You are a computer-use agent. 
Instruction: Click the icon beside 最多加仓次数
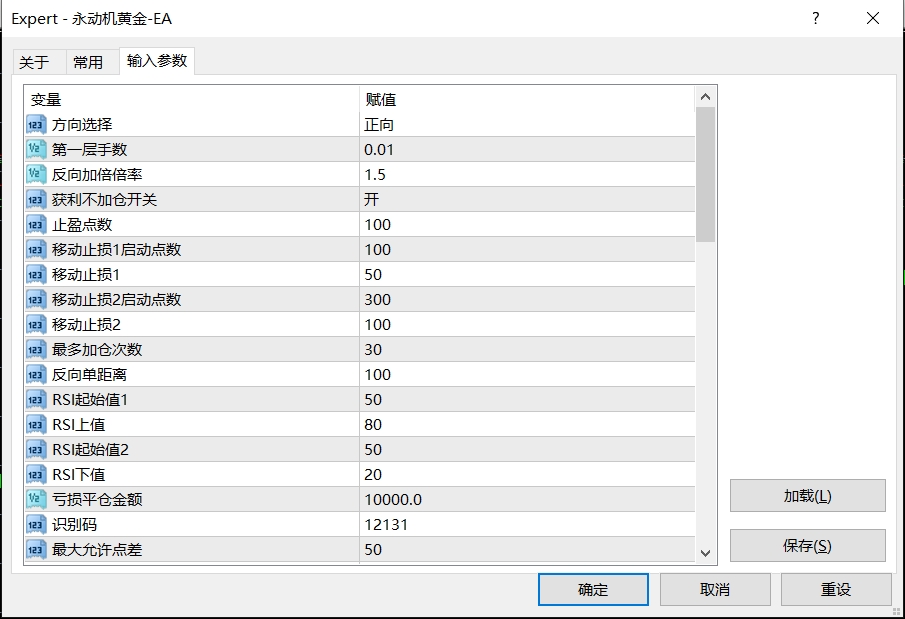coord(36,350)
